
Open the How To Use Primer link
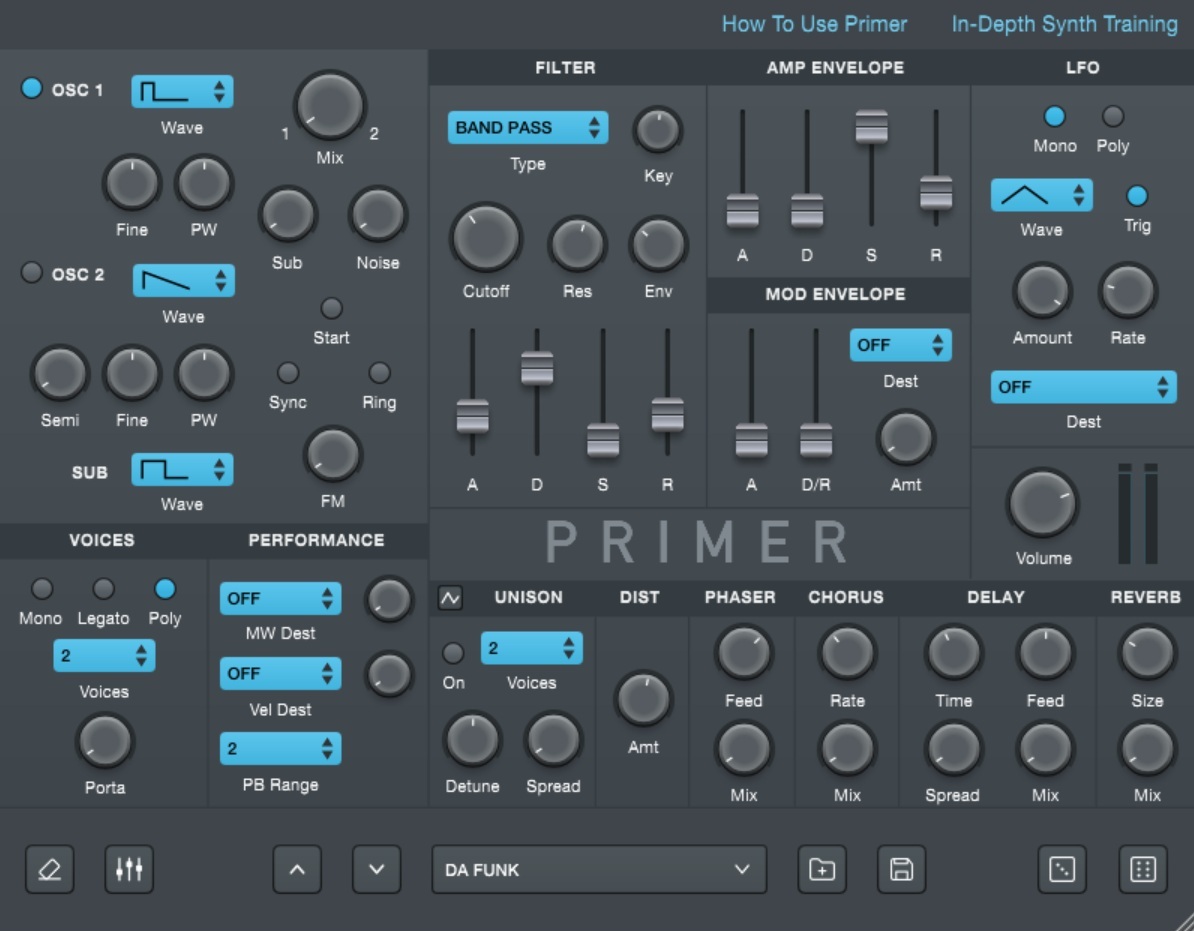point(814,24)
